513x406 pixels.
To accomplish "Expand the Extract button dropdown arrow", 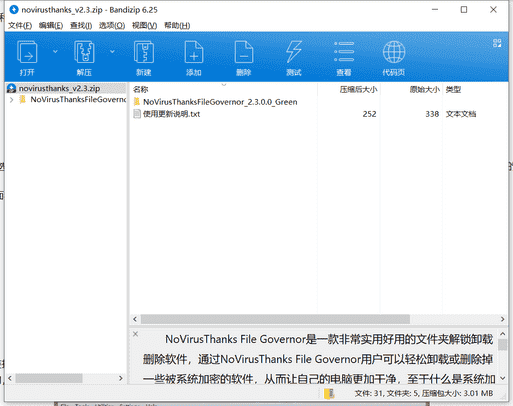I will pyautogui.click(x=112, y=52).
